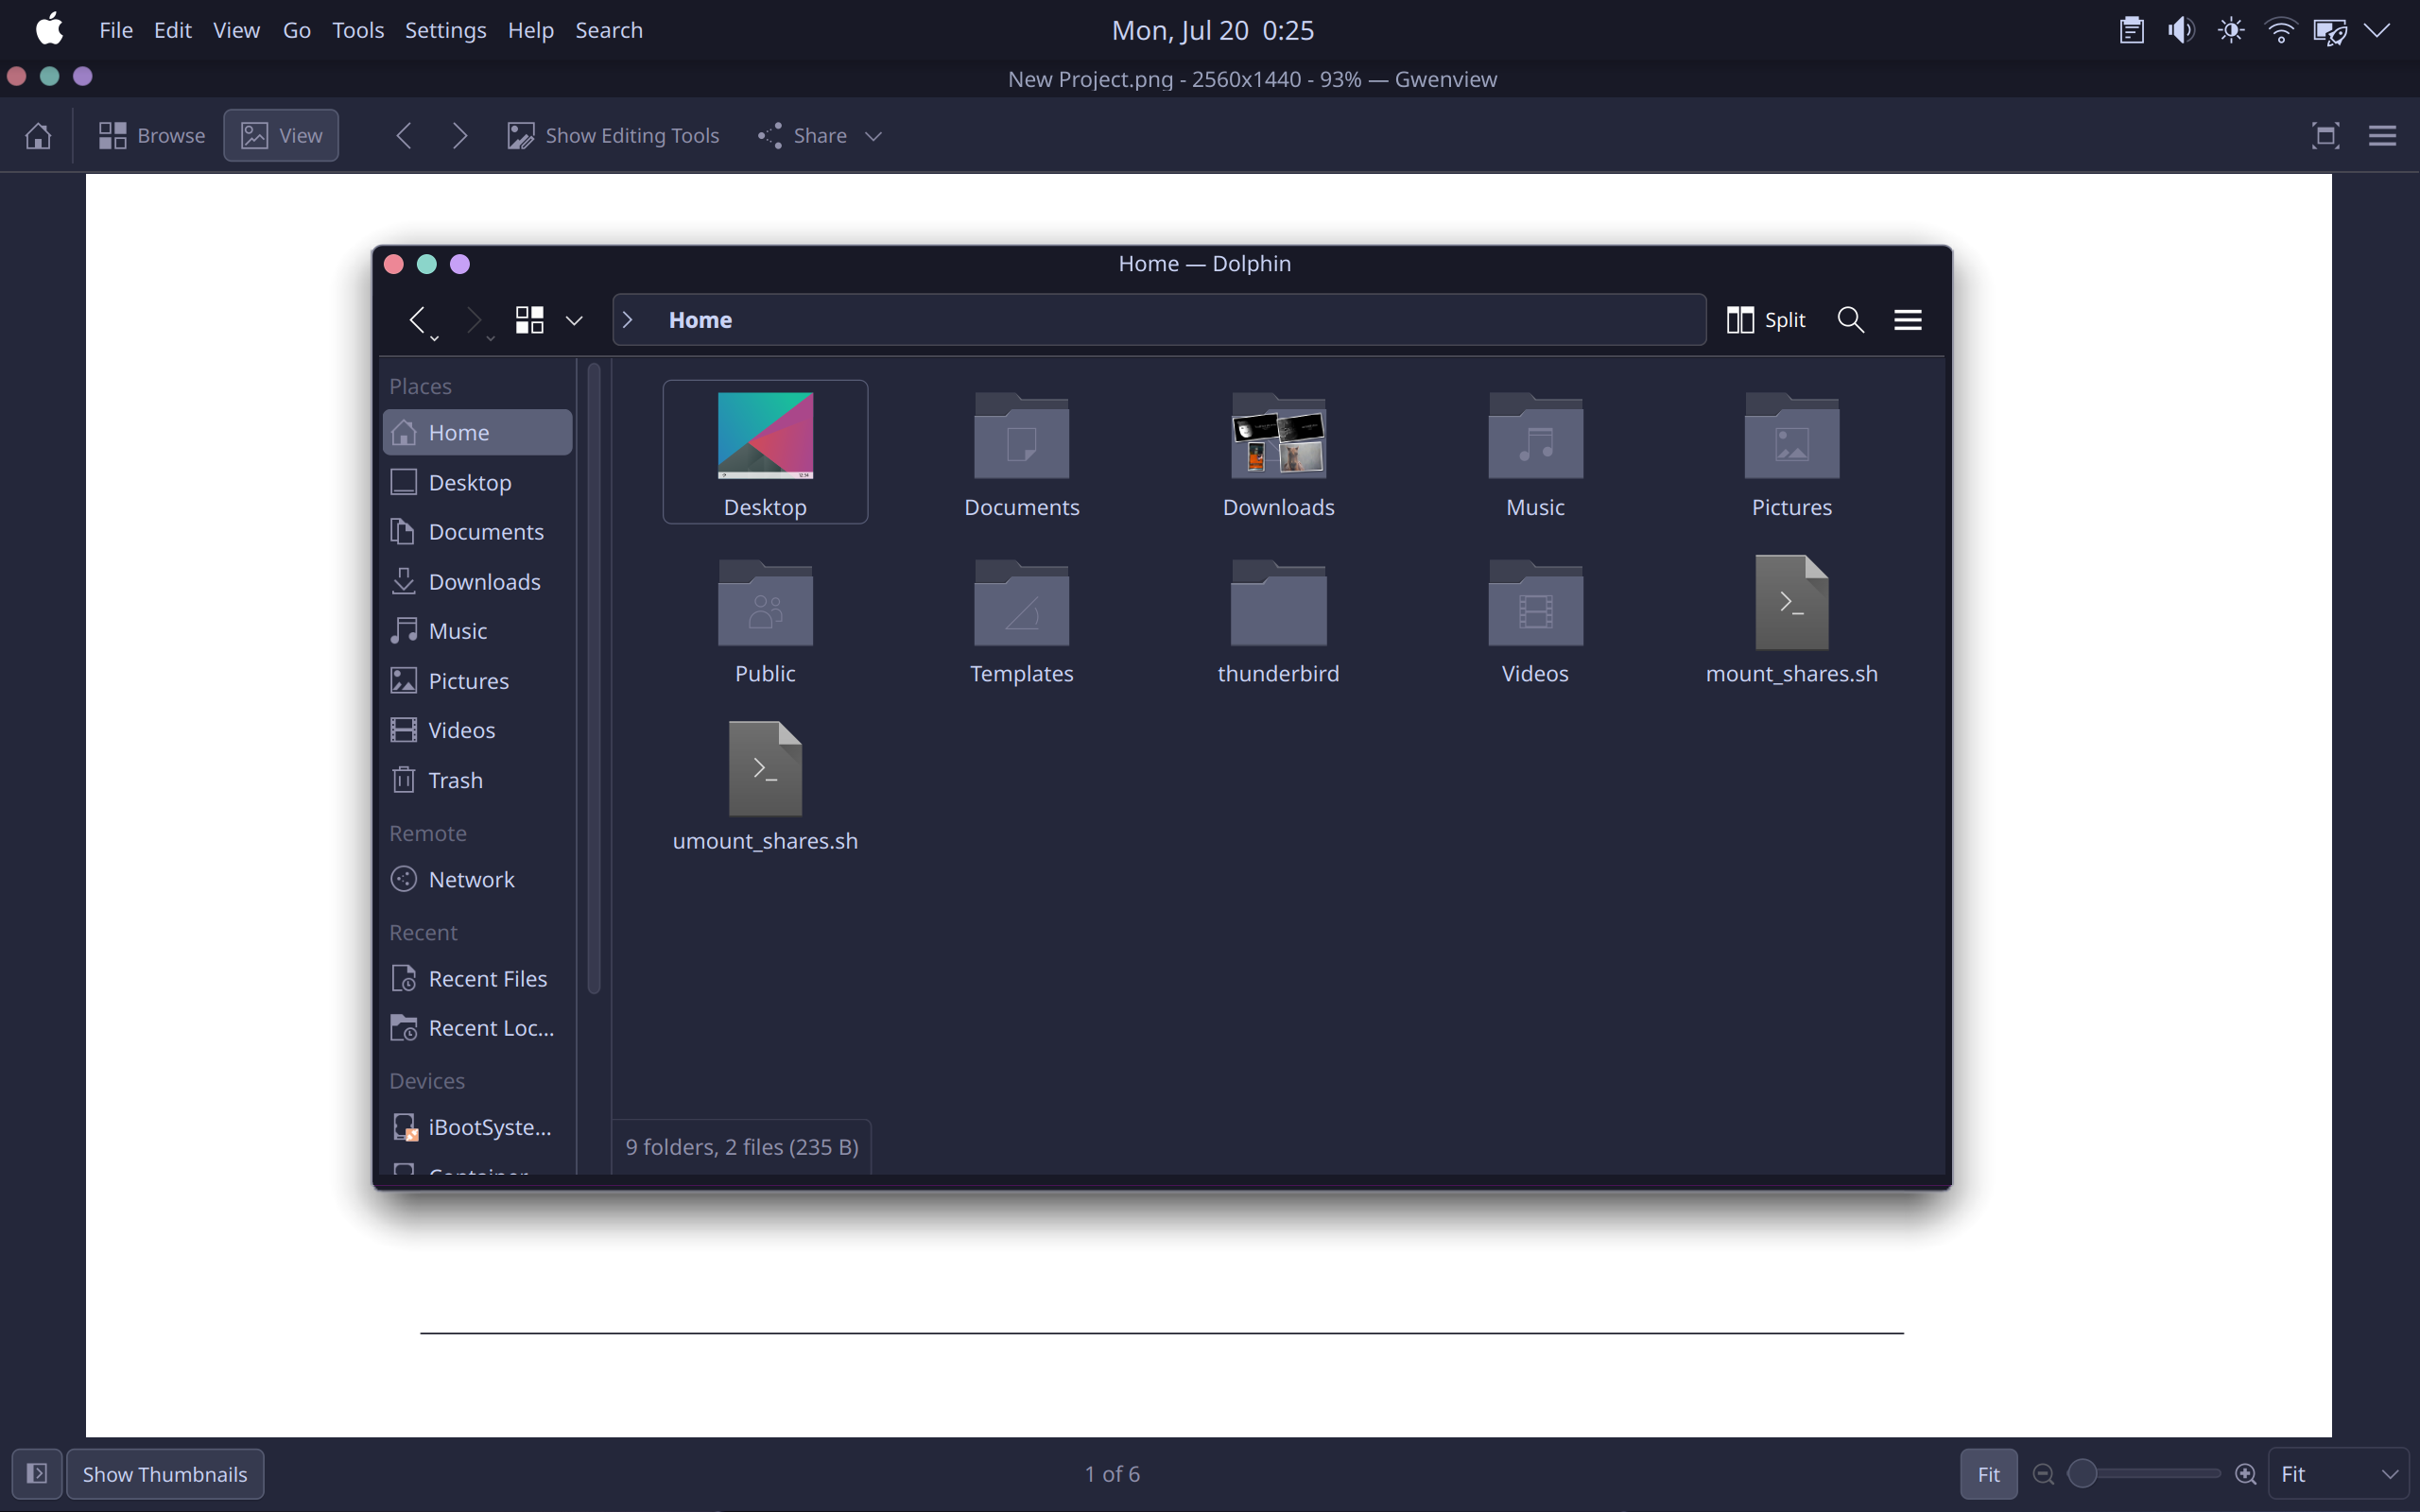
Task: Select iBootSyste... device in Dolphin sidebar
Action: [x=477, y=1127]
